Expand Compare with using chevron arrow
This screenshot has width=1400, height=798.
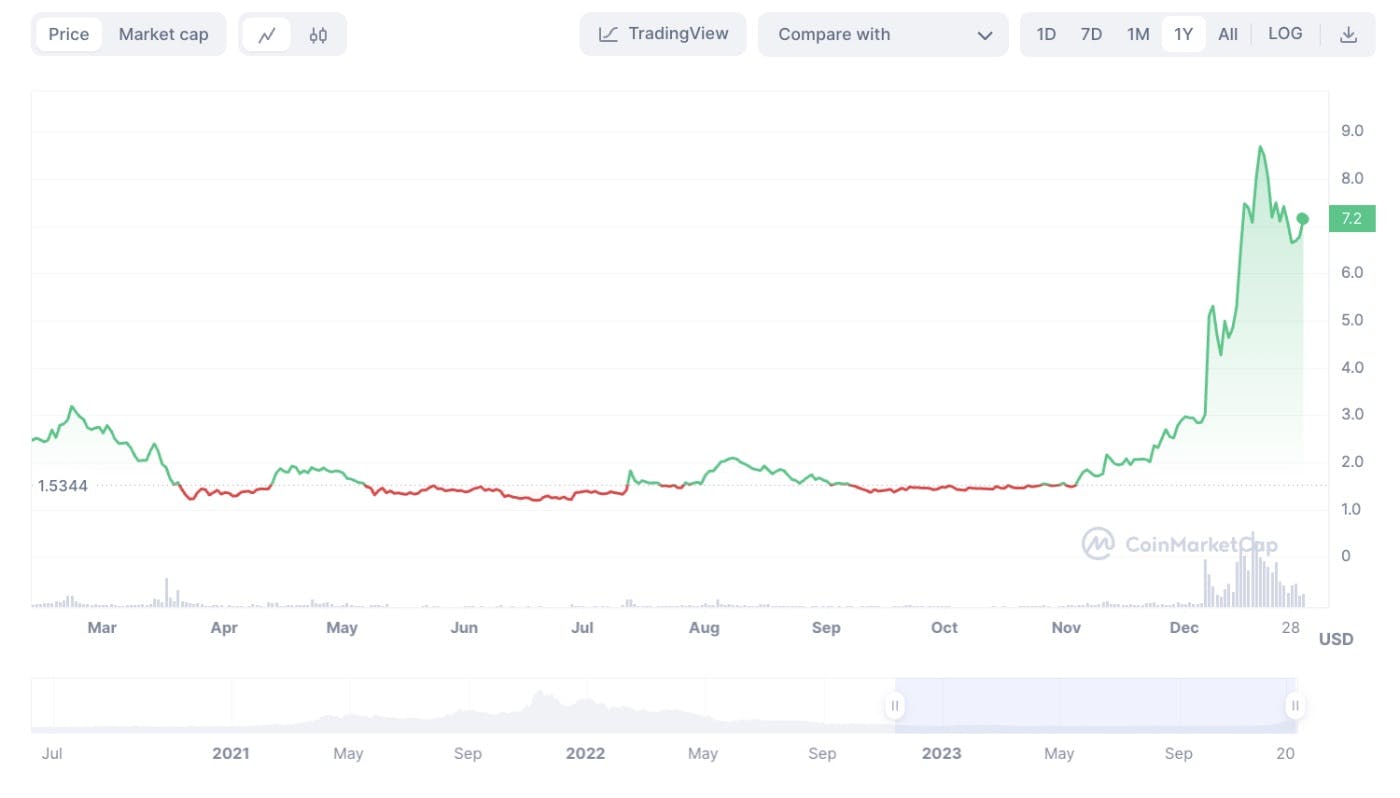click(x=984, y=35)
